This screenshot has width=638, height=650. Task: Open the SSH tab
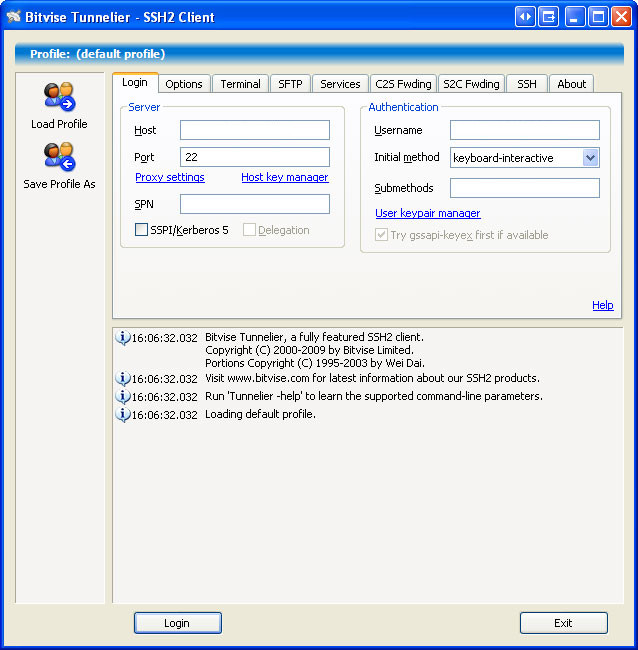click(527, 84)
